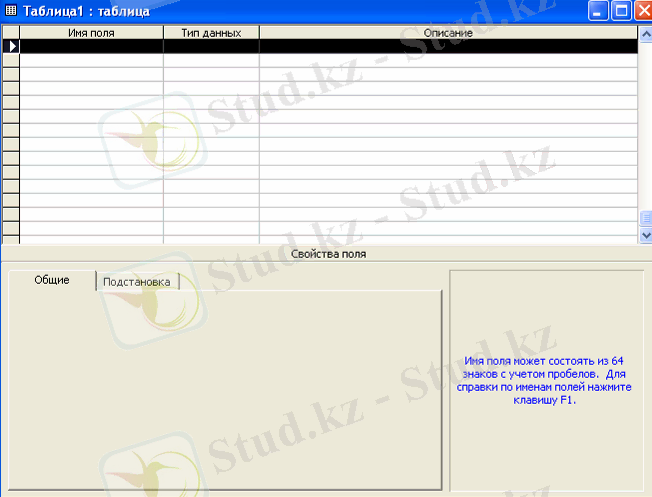The width and height of the screenshot is (652, 497).
Task: Click the table icon in the title bar
Action: [10, 12]
